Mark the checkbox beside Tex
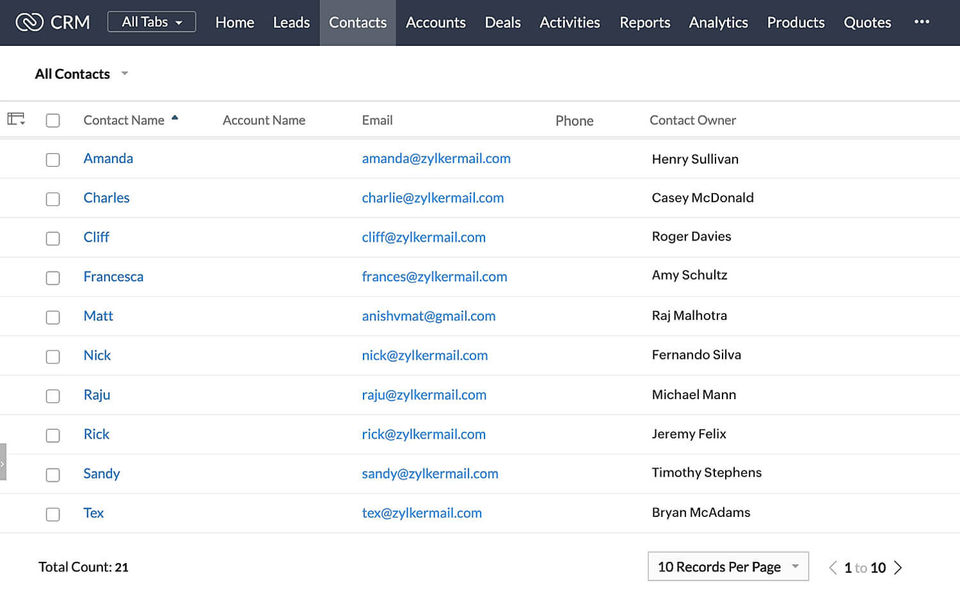 tap(53, 514)
